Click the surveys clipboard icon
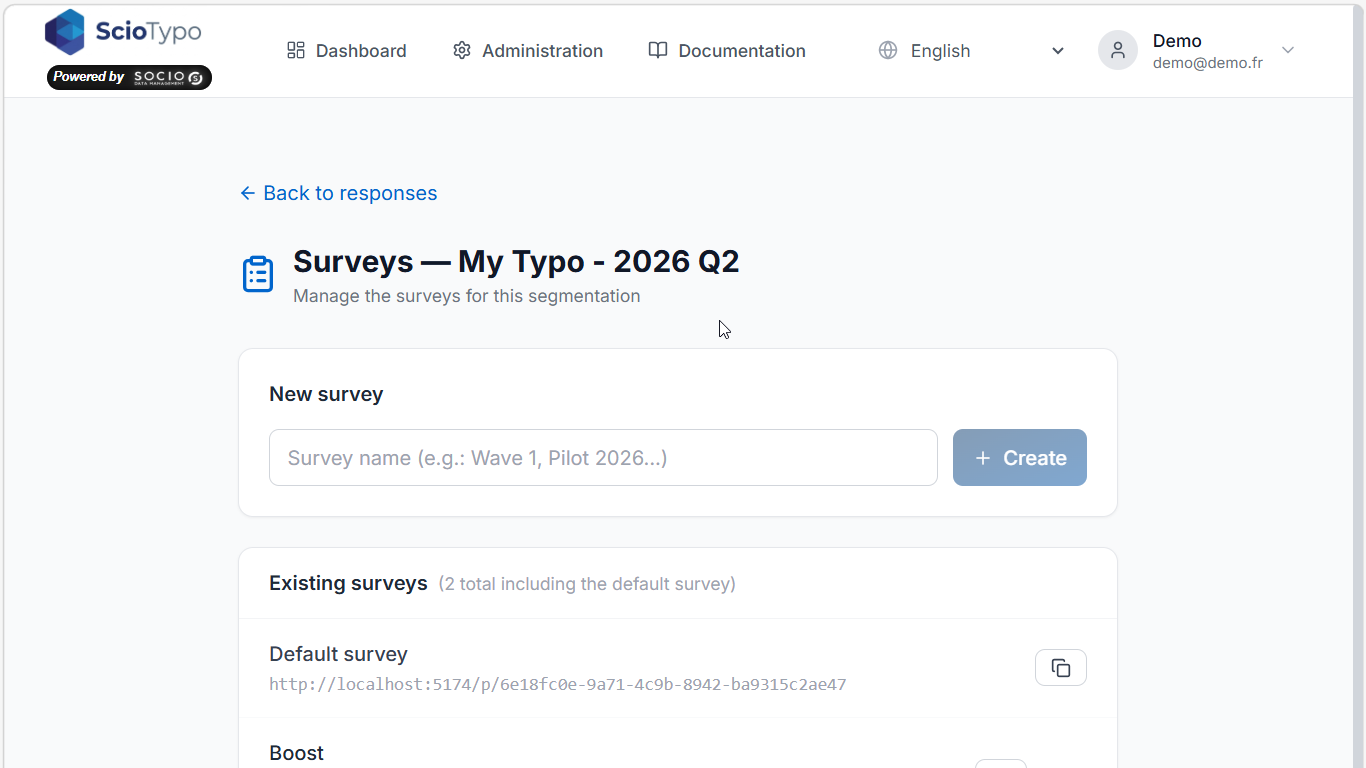This screenshot has width=1366, height=768. pos(258,274)
